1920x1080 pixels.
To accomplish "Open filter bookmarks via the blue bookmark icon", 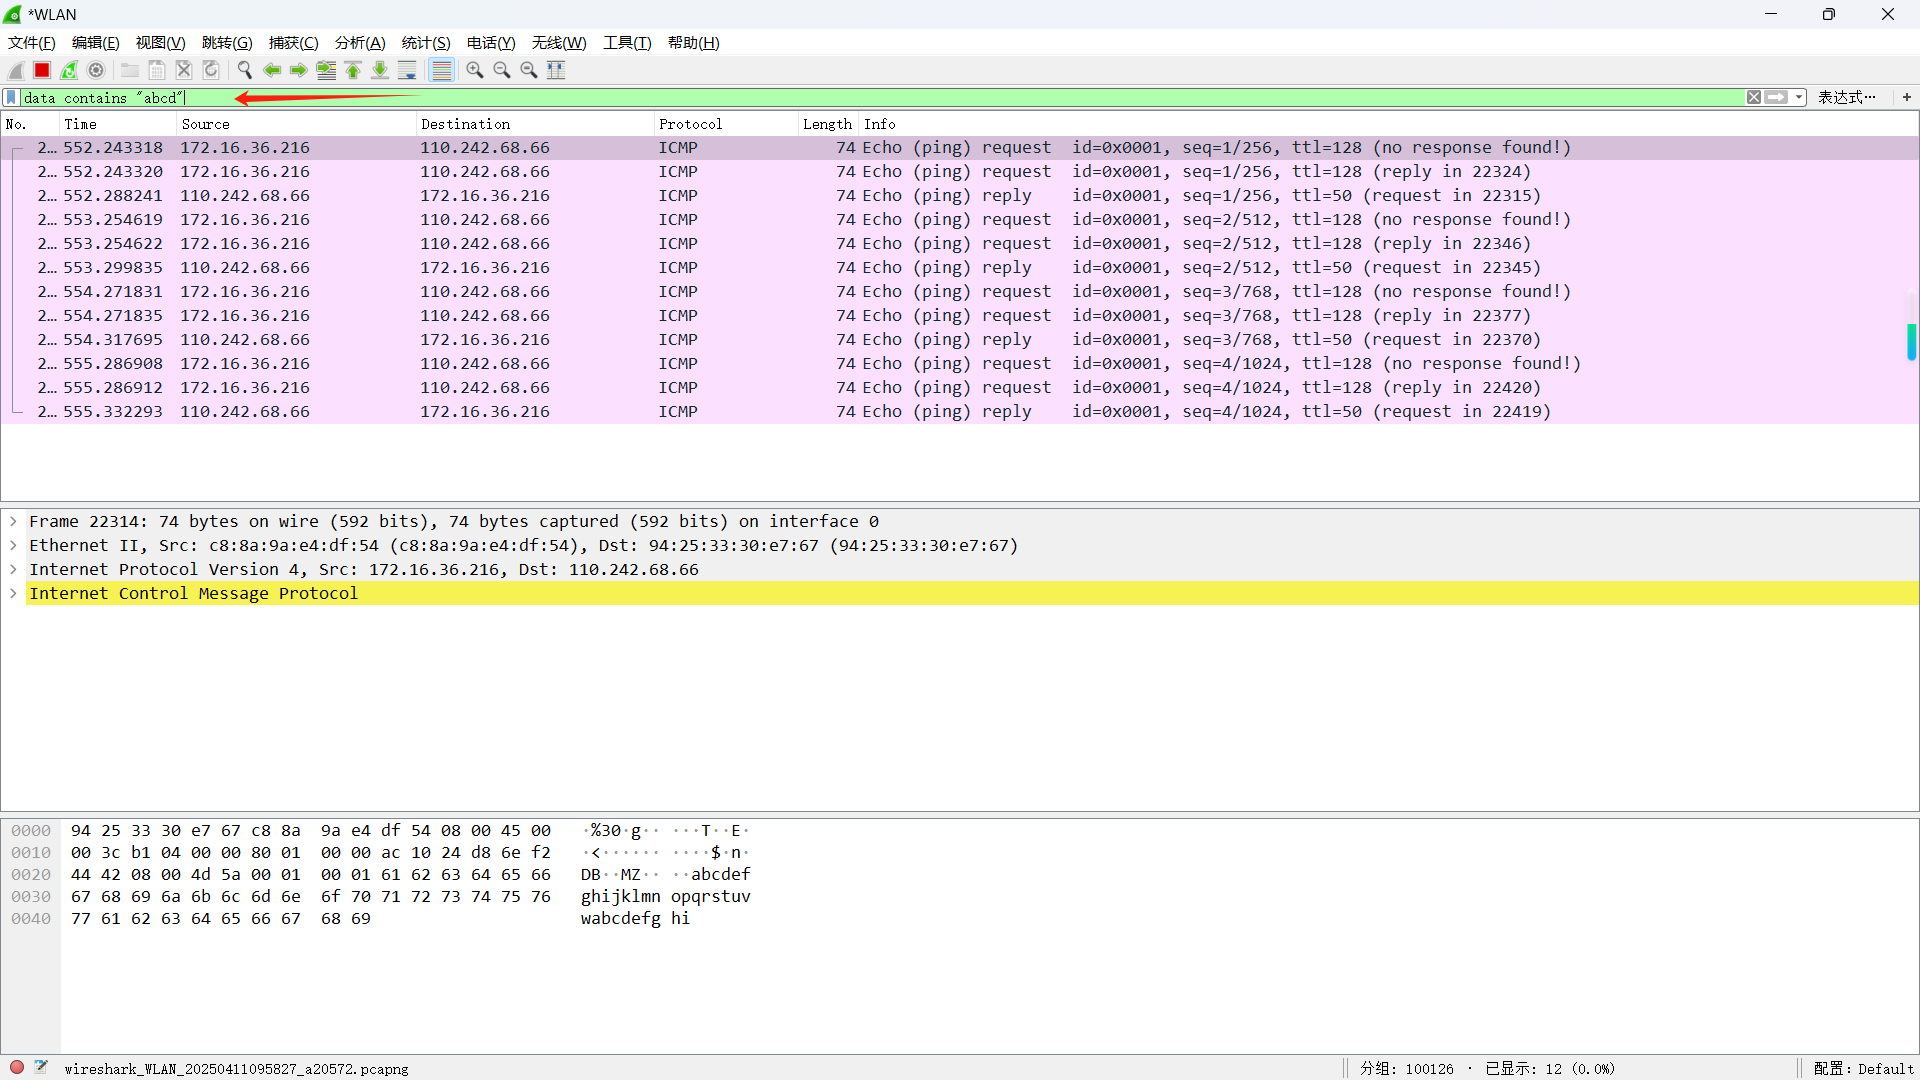I will click(x=11, y=97).
